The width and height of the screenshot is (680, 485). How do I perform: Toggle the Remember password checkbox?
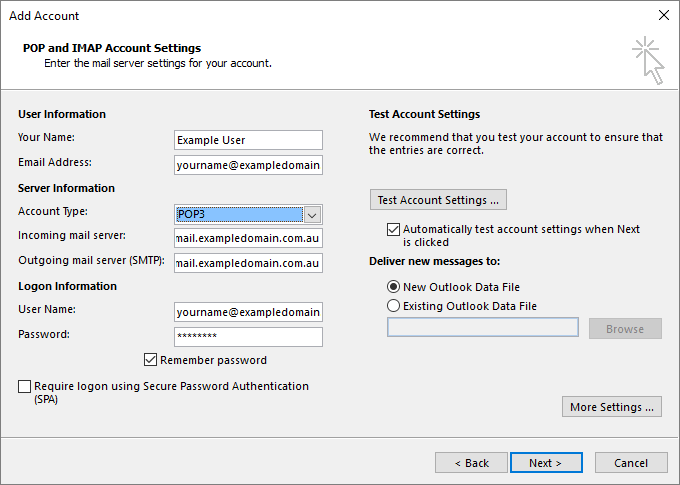tap(151, 360)
